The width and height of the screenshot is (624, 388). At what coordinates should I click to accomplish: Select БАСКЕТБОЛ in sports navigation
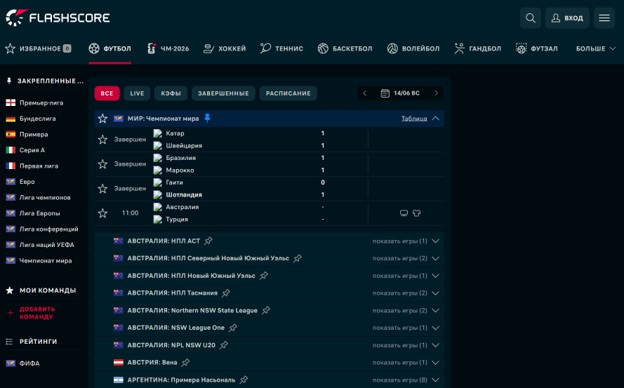(345, 49)
